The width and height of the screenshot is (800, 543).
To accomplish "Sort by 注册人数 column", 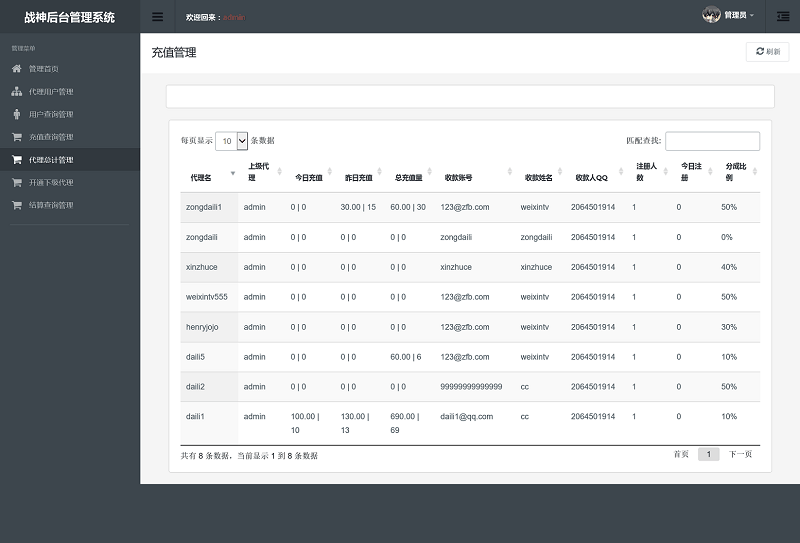I will coord(649,172).
